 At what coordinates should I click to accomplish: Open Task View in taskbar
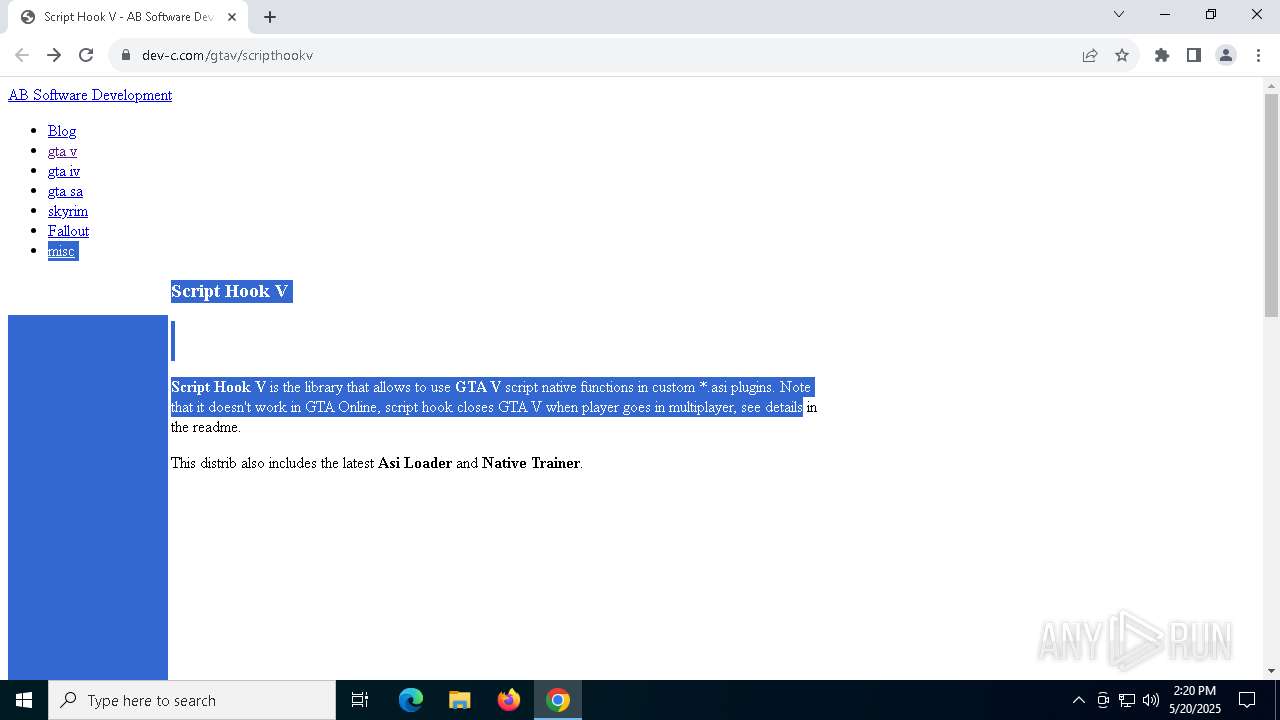[x=360, y=700]
